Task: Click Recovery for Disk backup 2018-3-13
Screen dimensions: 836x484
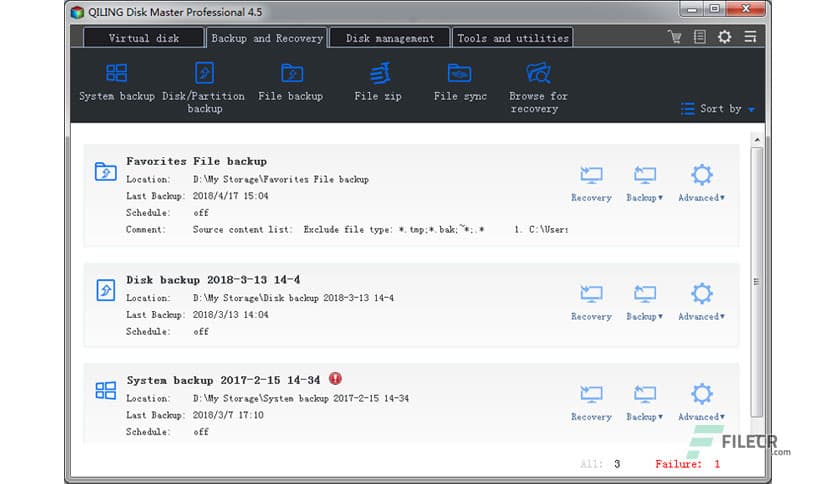Action: coord(591,303)
